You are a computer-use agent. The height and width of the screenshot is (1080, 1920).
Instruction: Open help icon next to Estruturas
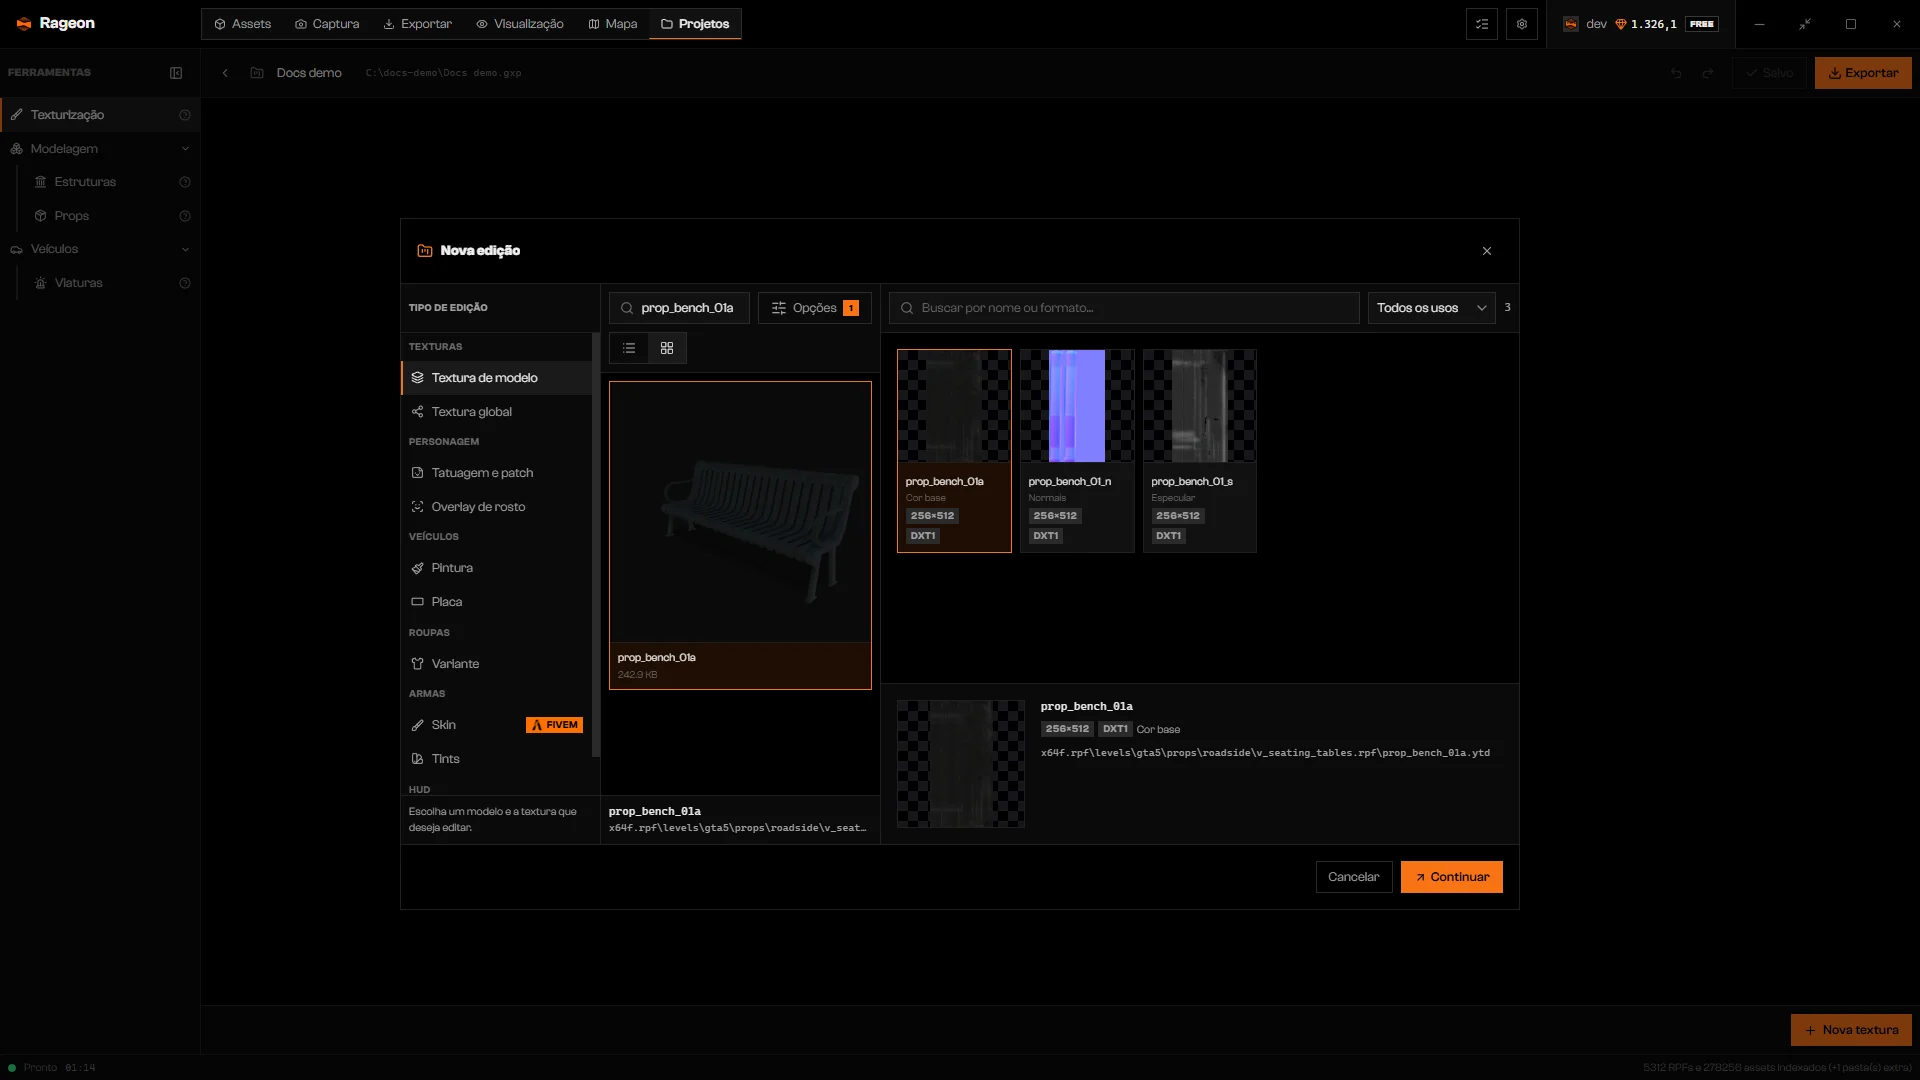(x=185, y=182)
